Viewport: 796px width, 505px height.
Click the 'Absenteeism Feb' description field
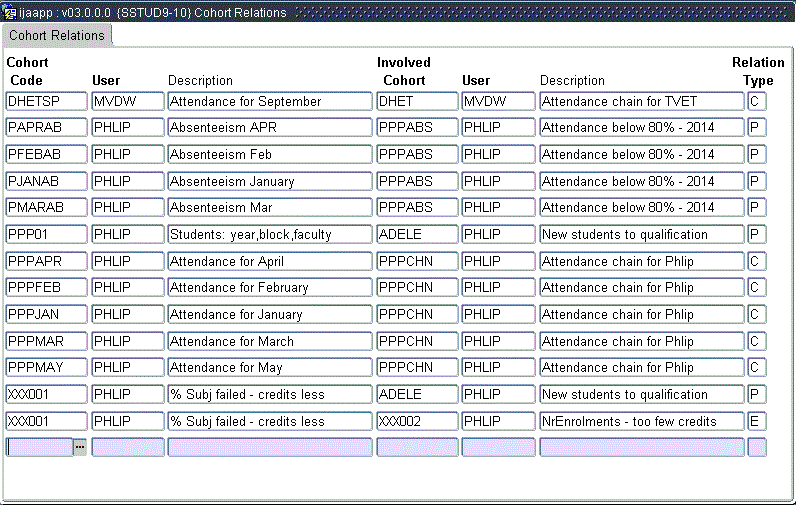(x=270, y=154)
